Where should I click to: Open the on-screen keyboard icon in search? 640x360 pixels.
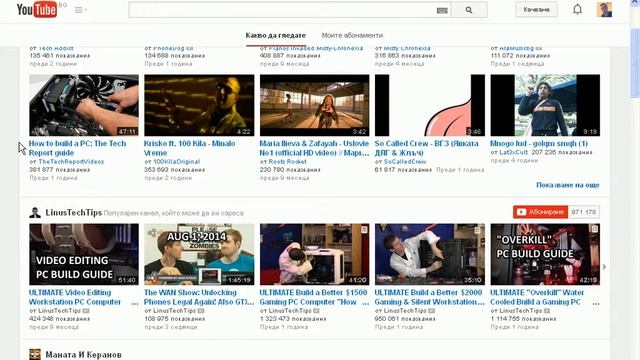coord(442,11)
